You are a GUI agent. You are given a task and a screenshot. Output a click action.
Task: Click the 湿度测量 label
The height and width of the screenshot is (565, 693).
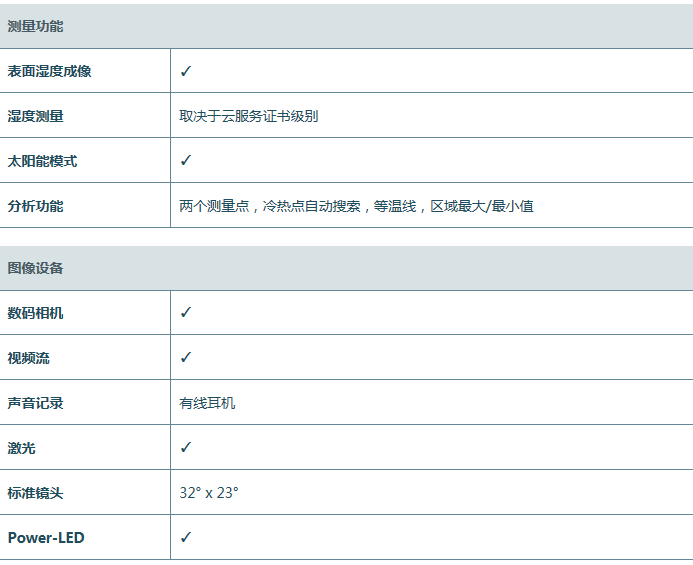[x=35, y=116]
